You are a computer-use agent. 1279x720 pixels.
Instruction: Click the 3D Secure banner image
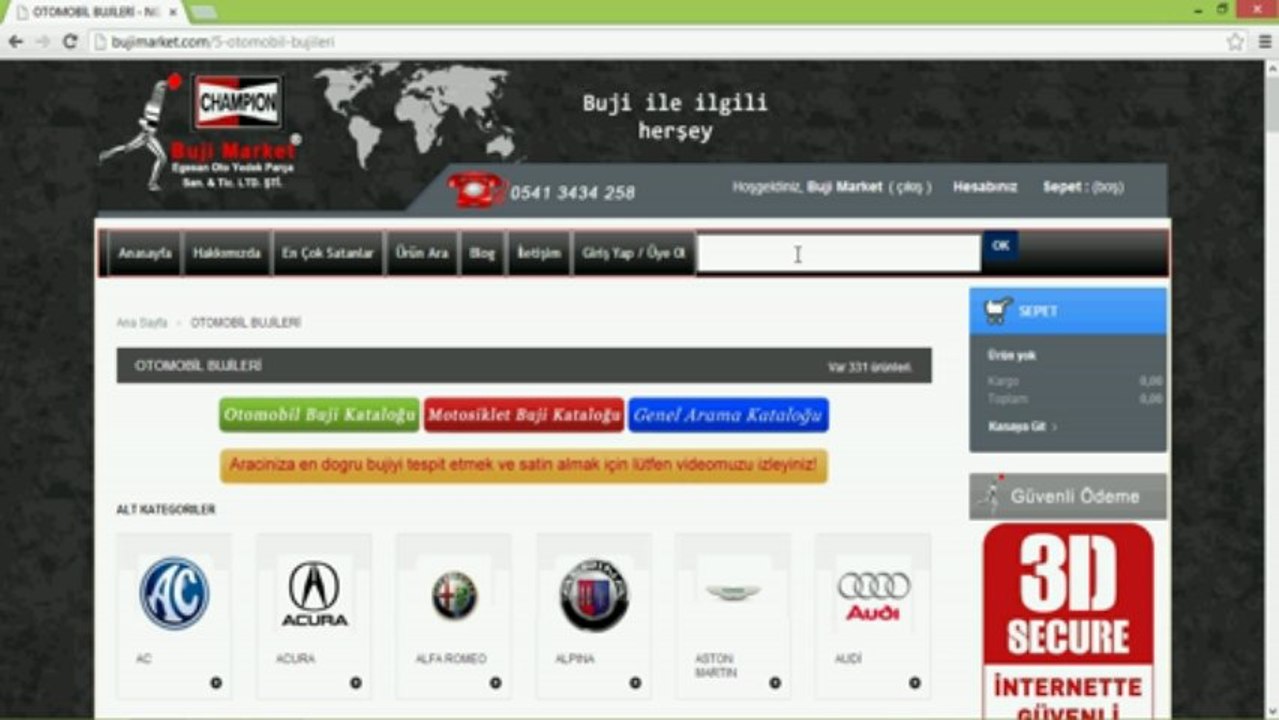1067,620
